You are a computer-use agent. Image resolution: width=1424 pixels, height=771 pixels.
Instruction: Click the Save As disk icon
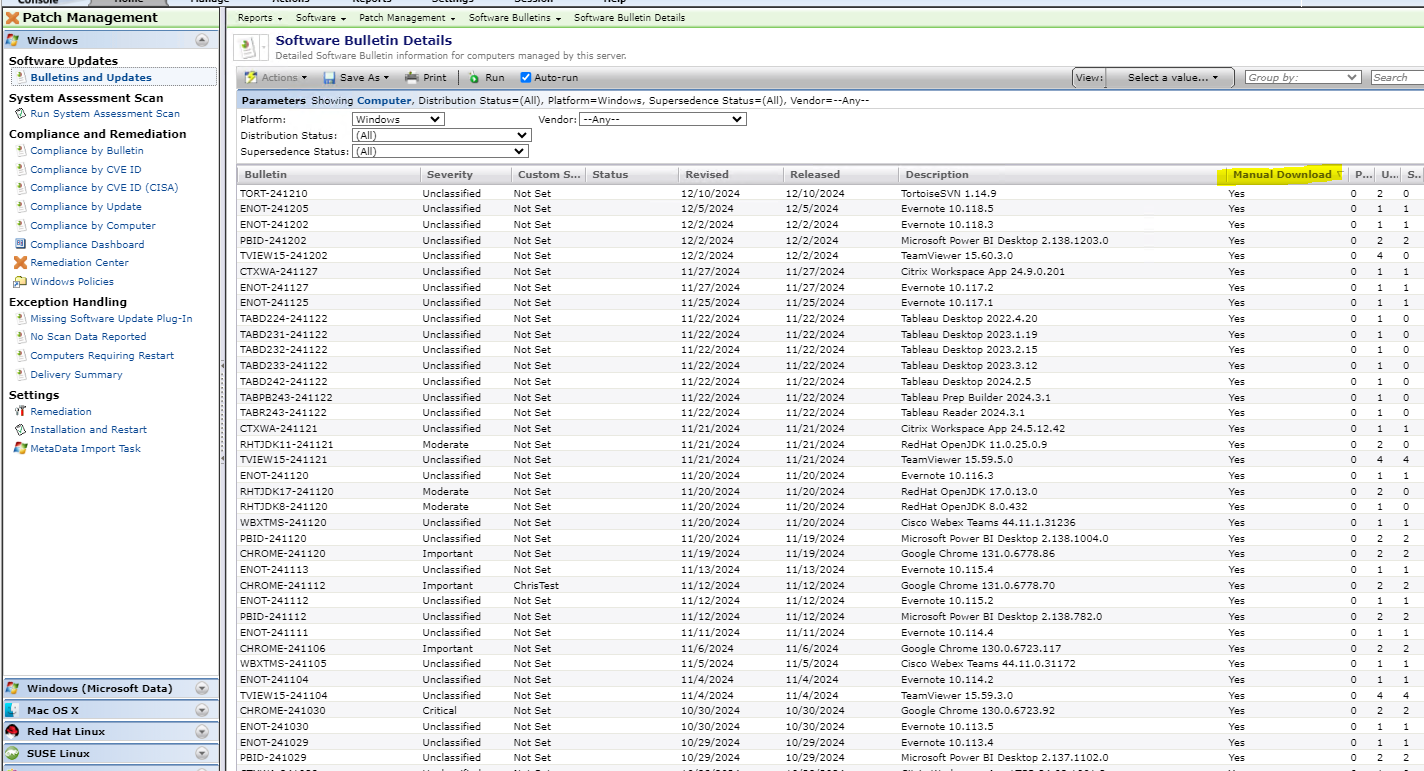click(329, 78)
